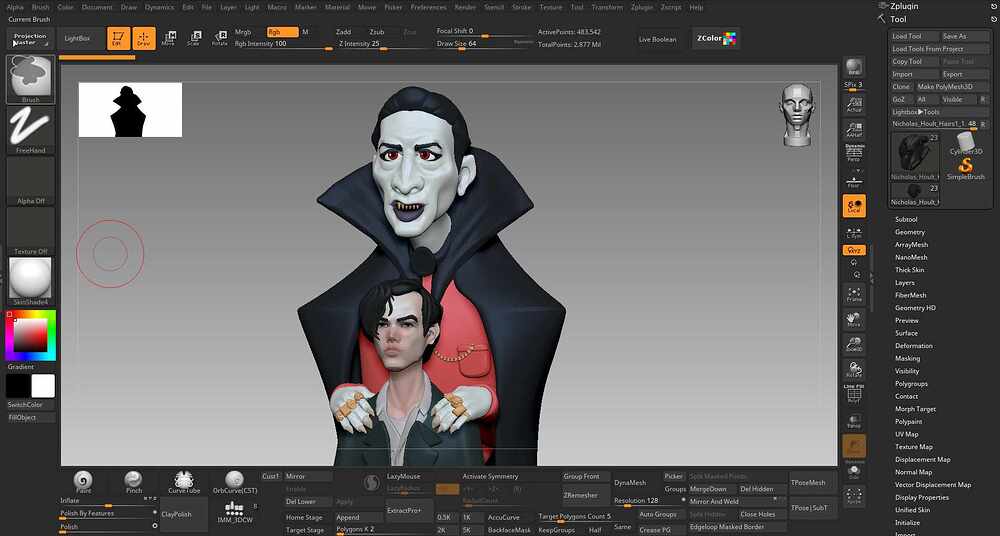This screenshot has height=536, width=1000.
Task: Expand the ArrayMesh section
Action: (911, 245)
